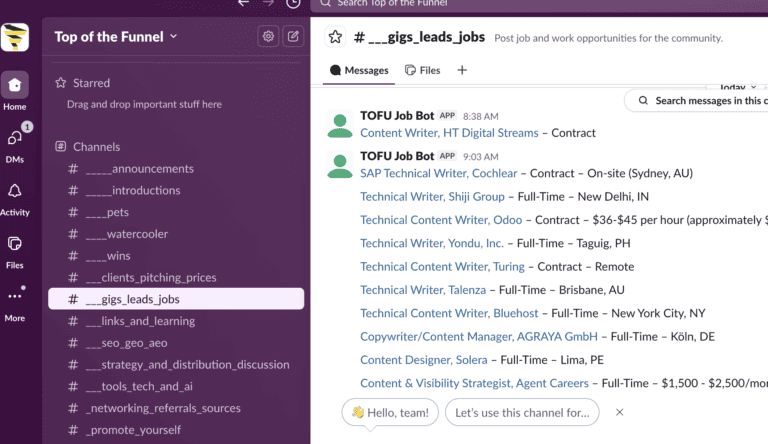The image size is (768, 444).
Task: Open SAP Technical Writer, Cochlear job link
Action: click(438, 173)
